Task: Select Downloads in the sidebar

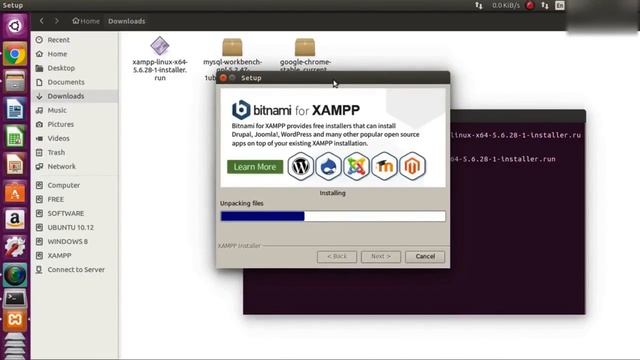Action: [x=75, y=96]
